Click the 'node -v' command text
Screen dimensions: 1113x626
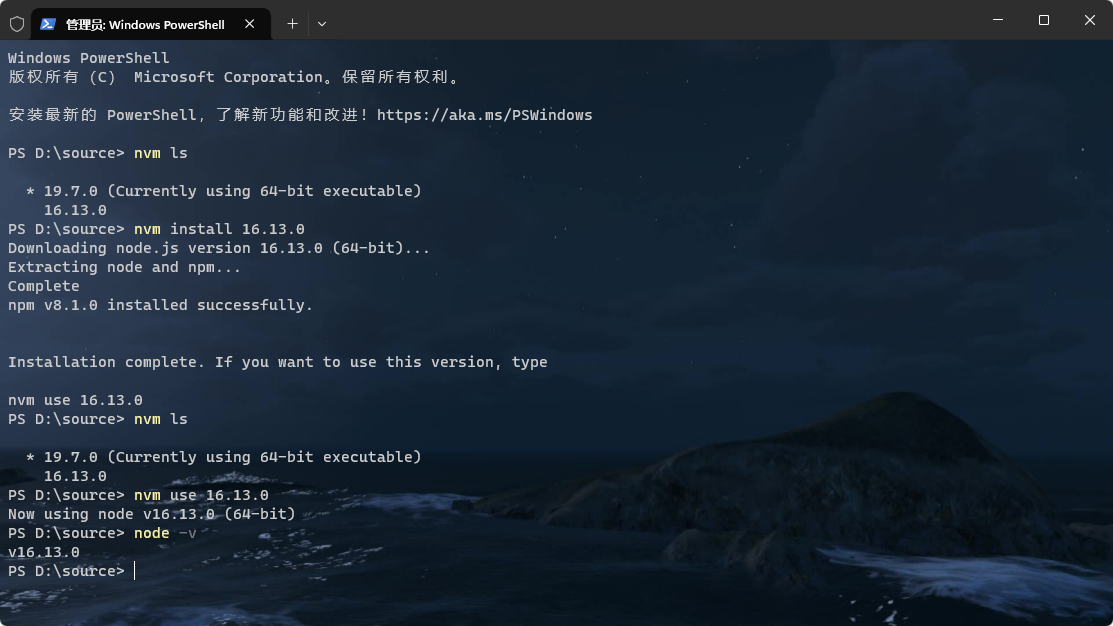coord(165,533)
